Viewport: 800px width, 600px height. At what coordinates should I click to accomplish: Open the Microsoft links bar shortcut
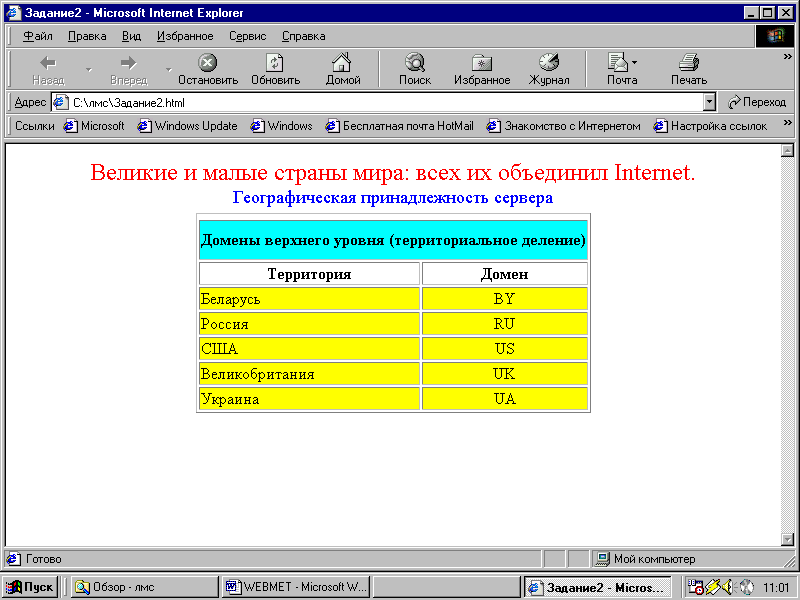click(94, 126)
